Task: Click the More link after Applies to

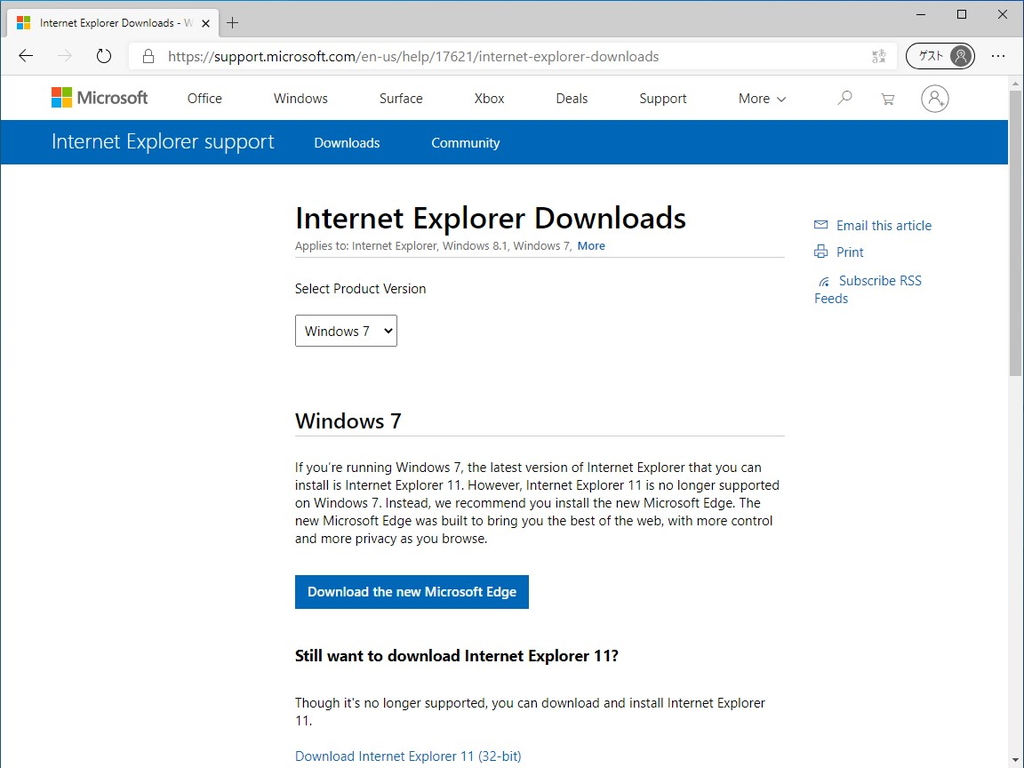Action: (x=591, y=245)
